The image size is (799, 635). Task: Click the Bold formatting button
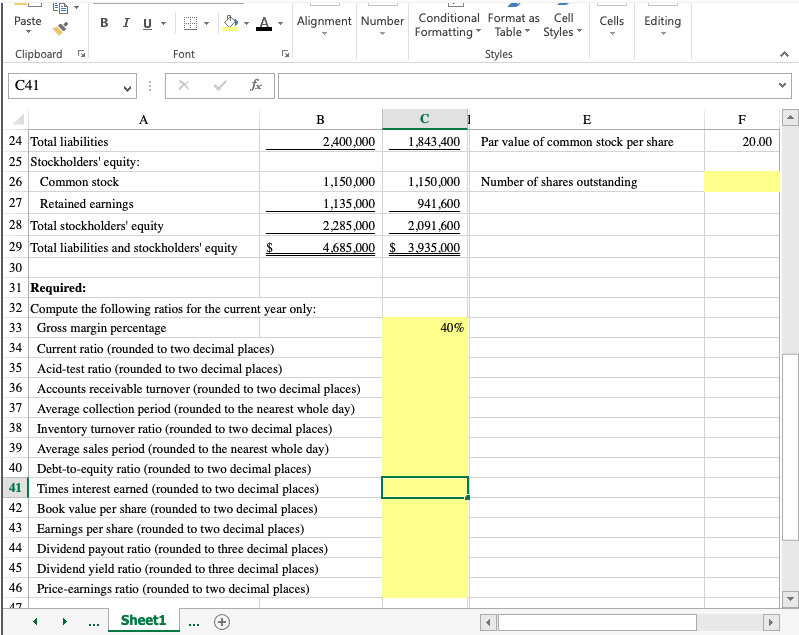(104, 23)
